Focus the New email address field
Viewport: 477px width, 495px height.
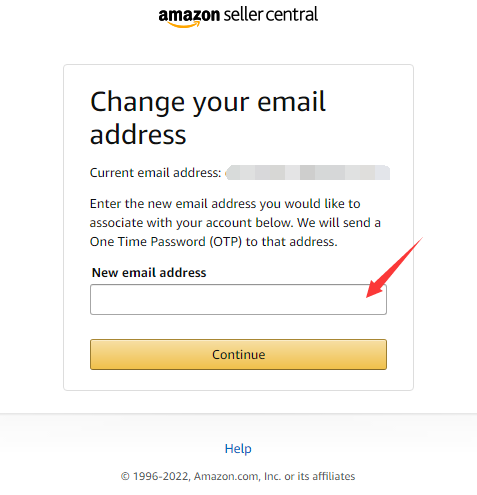(238, 299)
